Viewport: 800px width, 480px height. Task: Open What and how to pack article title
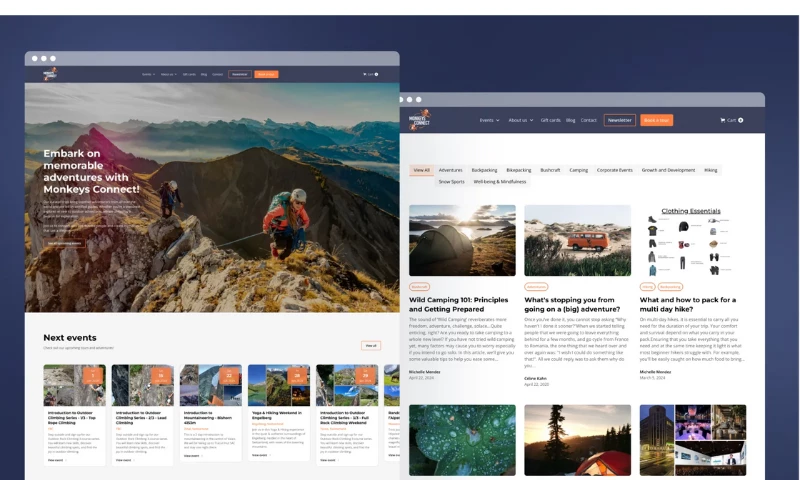[688, 305]
